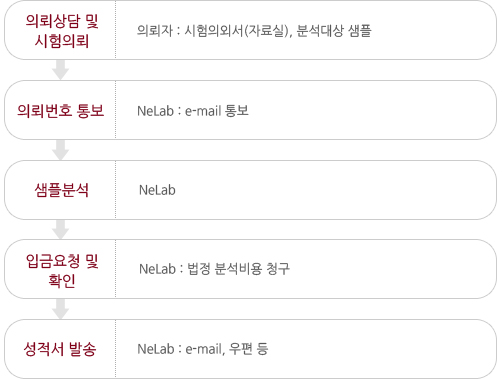The width and height of the screenshot is (503, 379).
Task: Click the lone NeLab text in 샘플분석 row
Action: point(157,190)
